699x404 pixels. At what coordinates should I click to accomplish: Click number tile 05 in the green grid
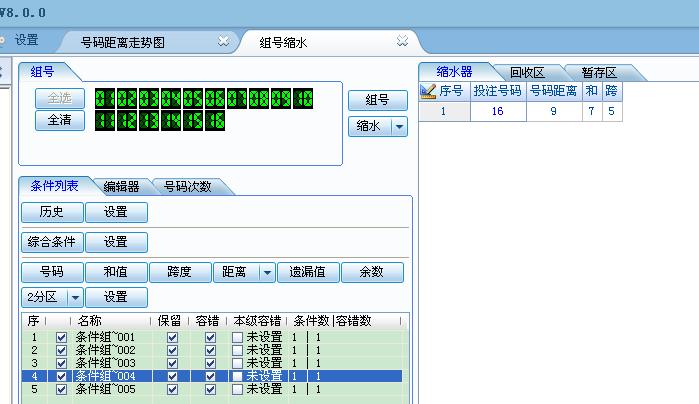tap(193, 99)
